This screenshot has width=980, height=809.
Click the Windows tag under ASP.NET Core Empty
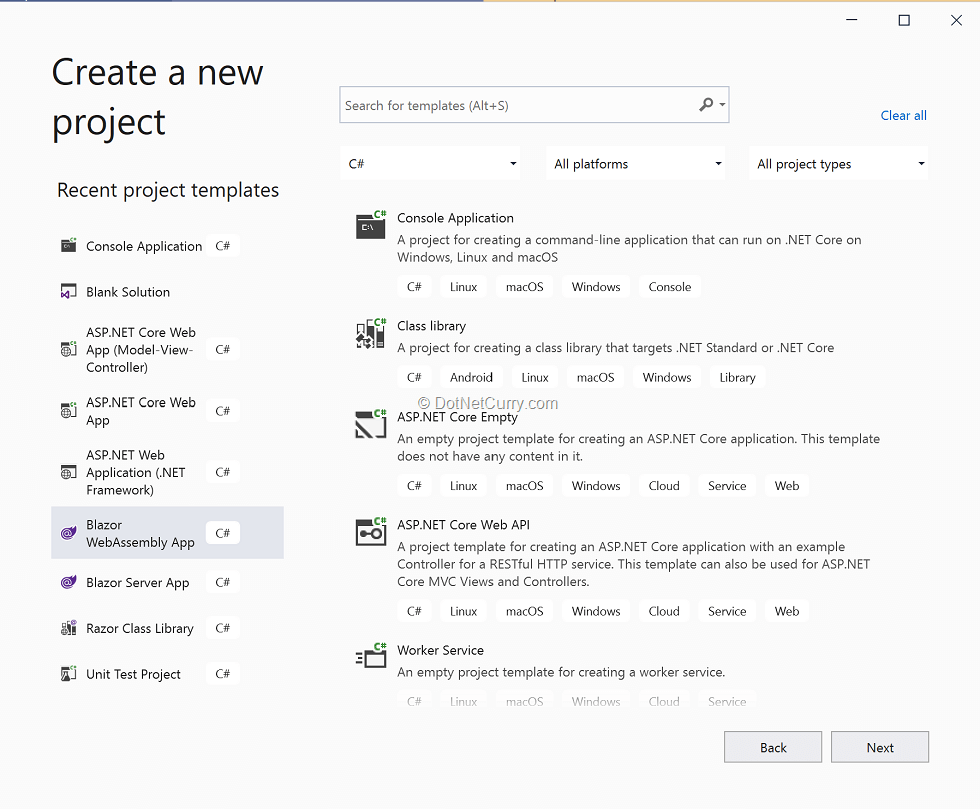tap(596, 486)
